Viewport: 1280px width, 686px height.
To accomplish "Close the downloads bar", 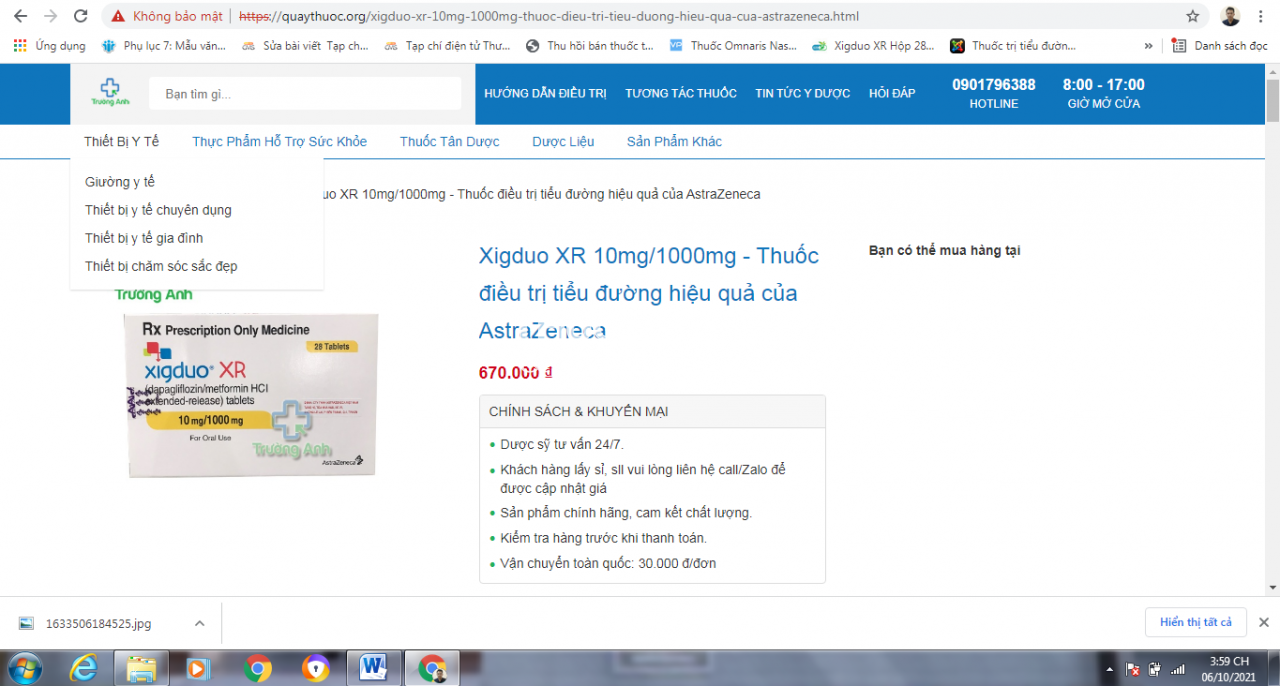I will [1263, 622].
